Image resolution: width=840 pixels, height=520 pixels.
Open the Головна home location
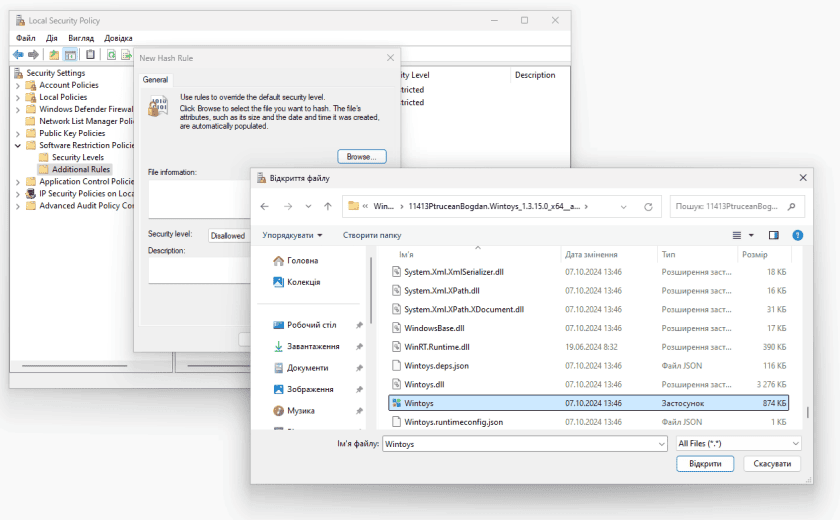click(302, 260)
